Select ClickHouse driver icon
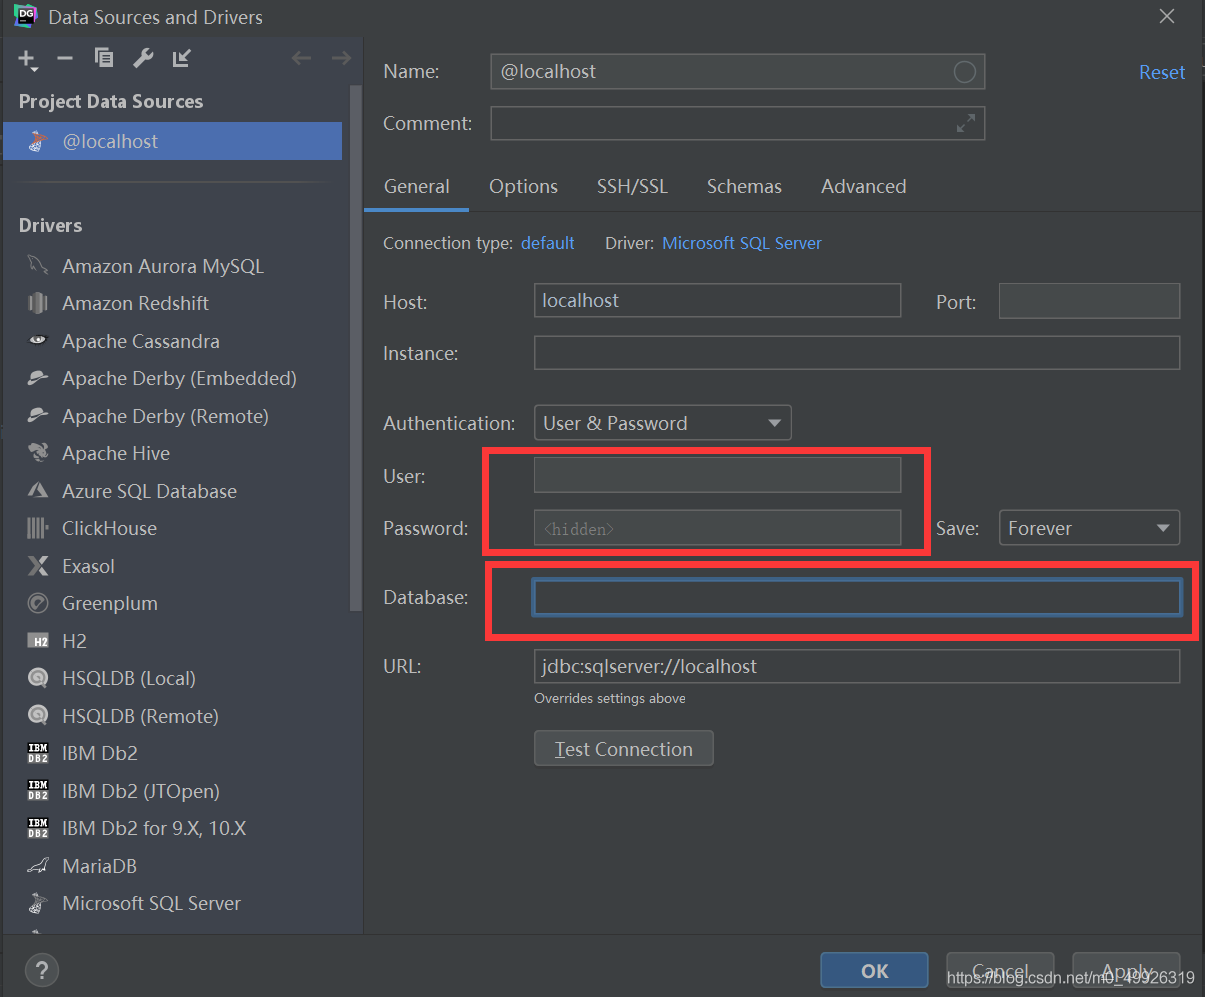 (38, 528)
